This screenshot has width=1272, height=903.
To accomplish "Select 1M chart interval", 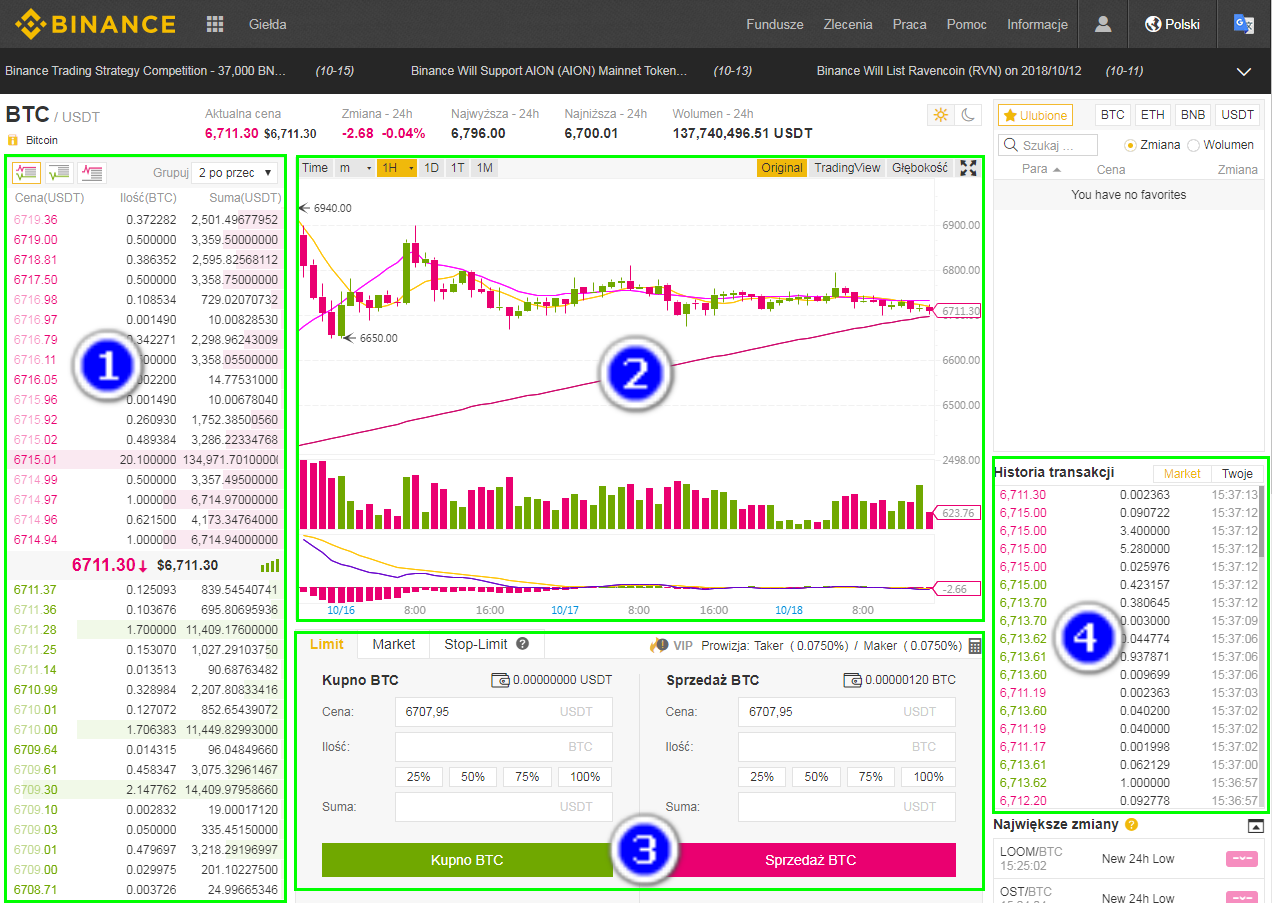I will 485,168.
